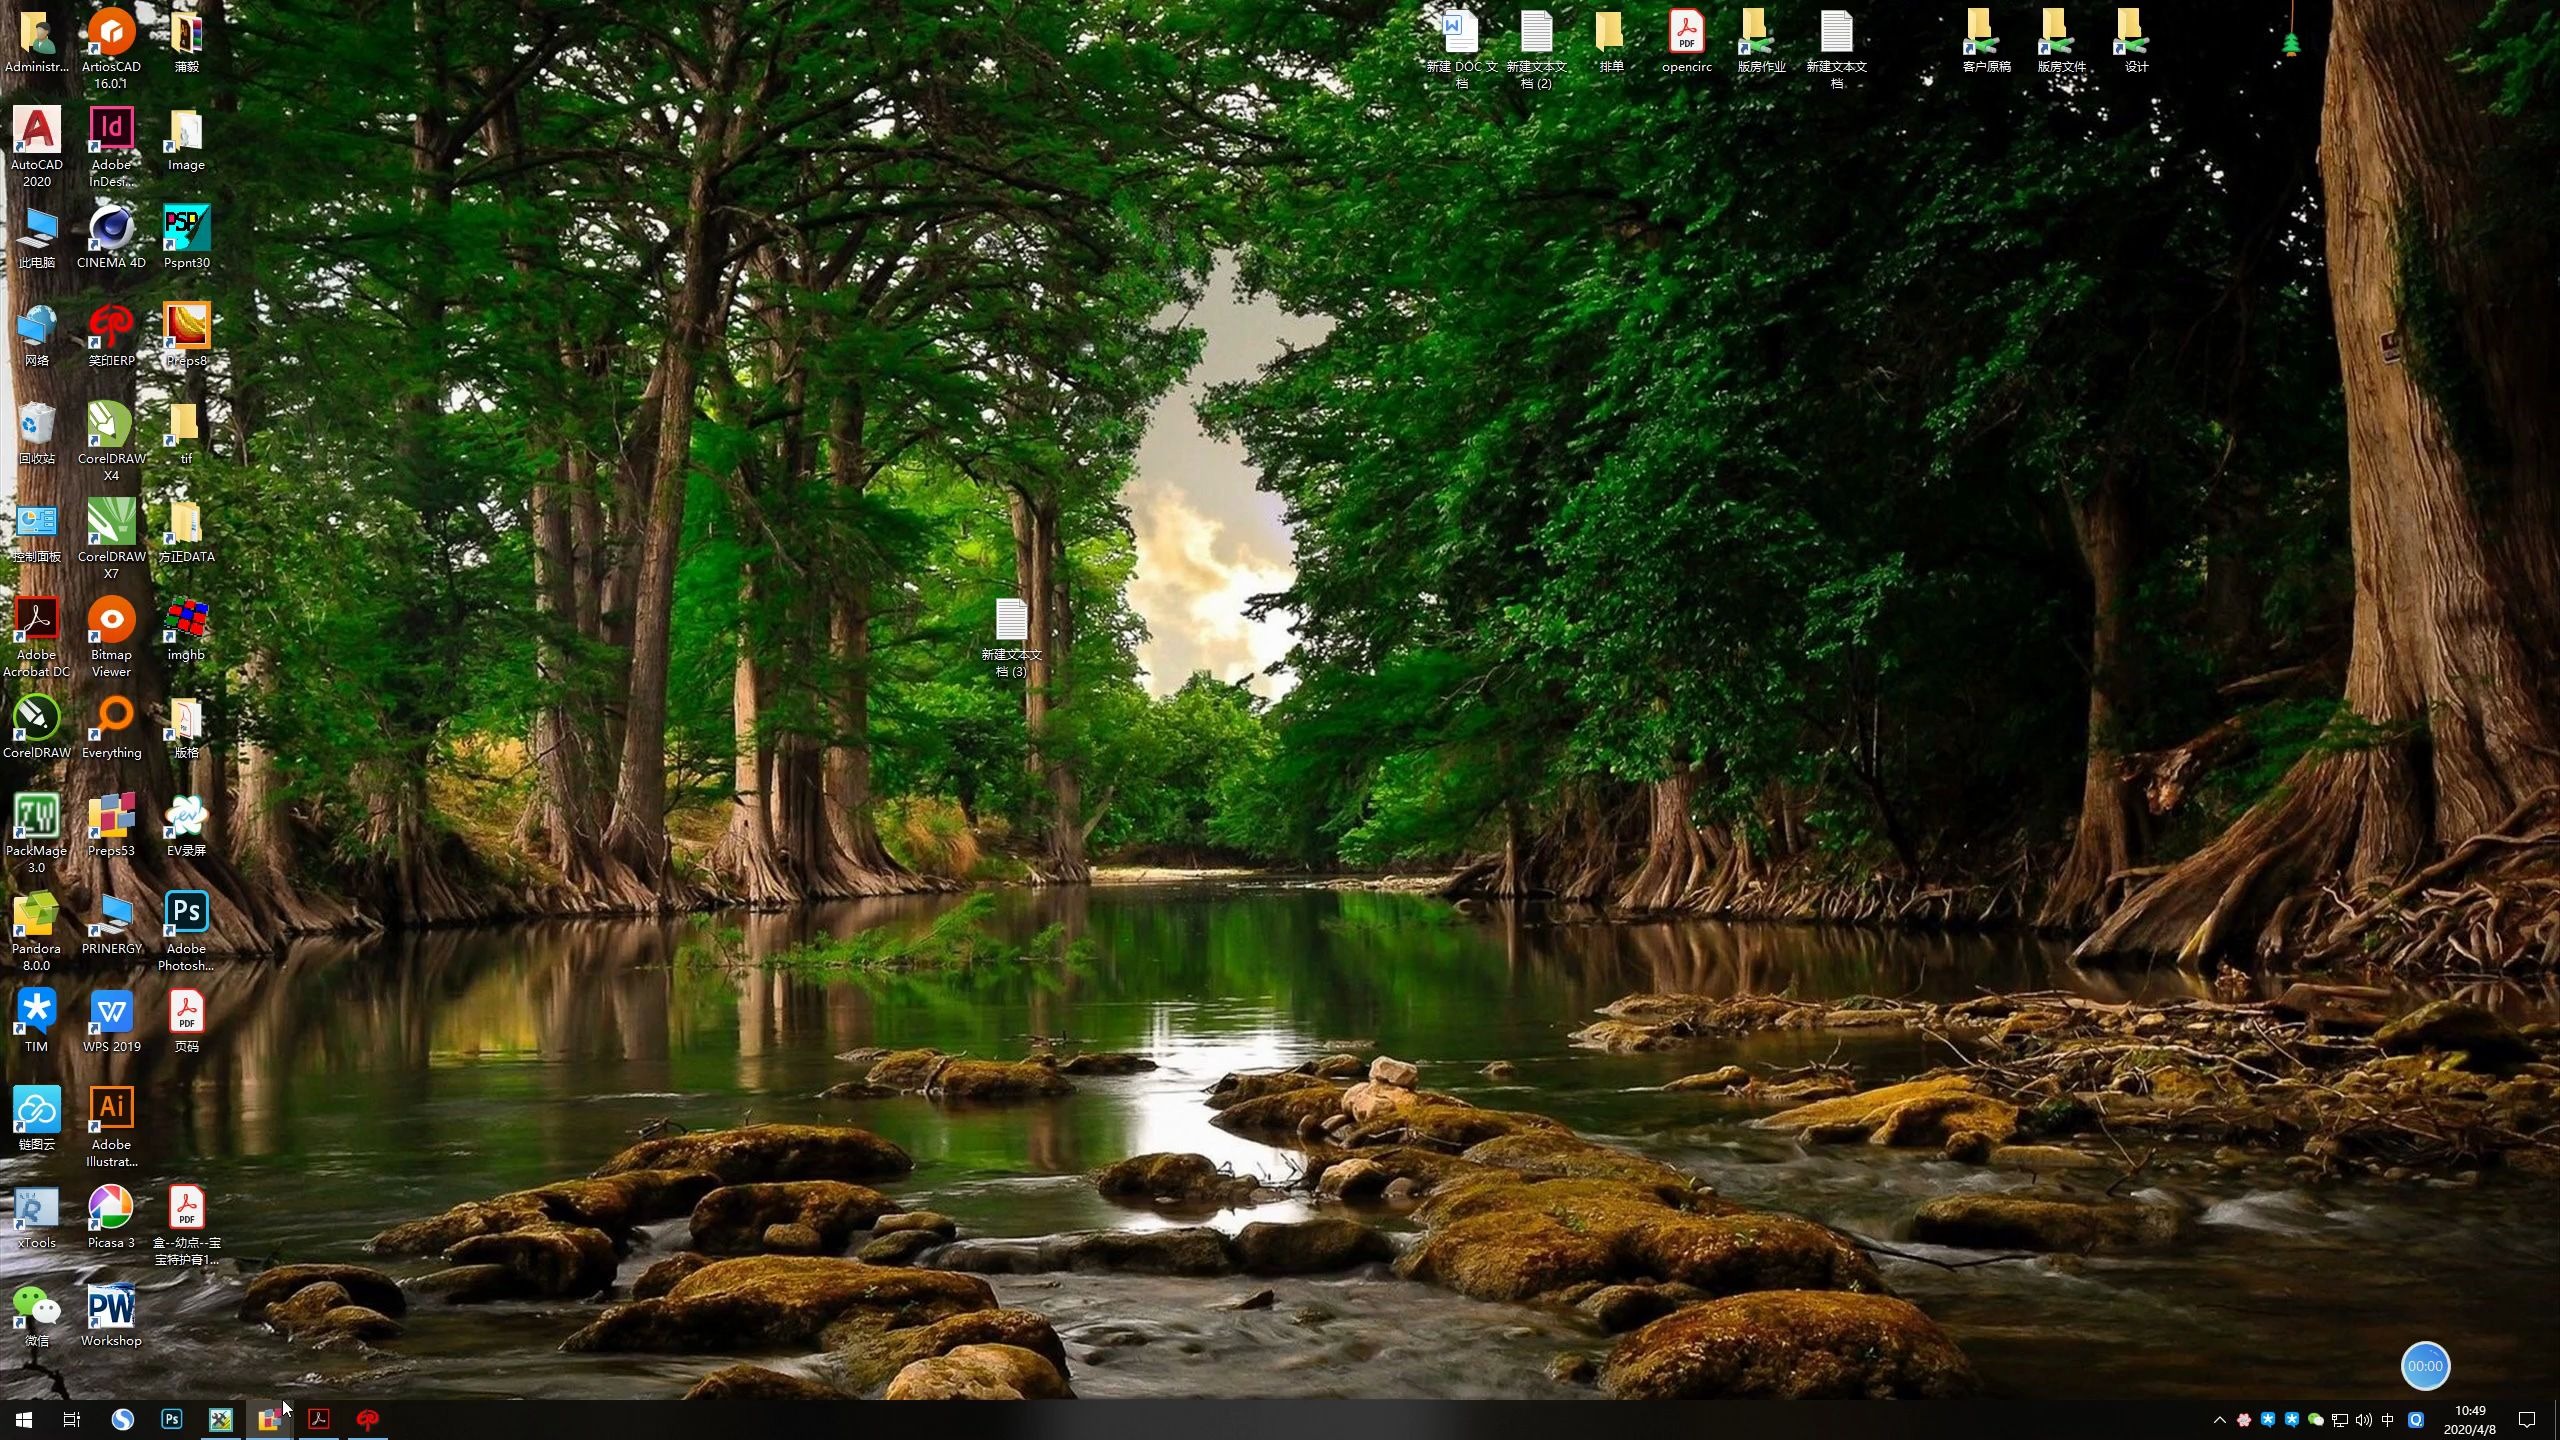Open the Windows Start menu

[x=24, y=1420]
